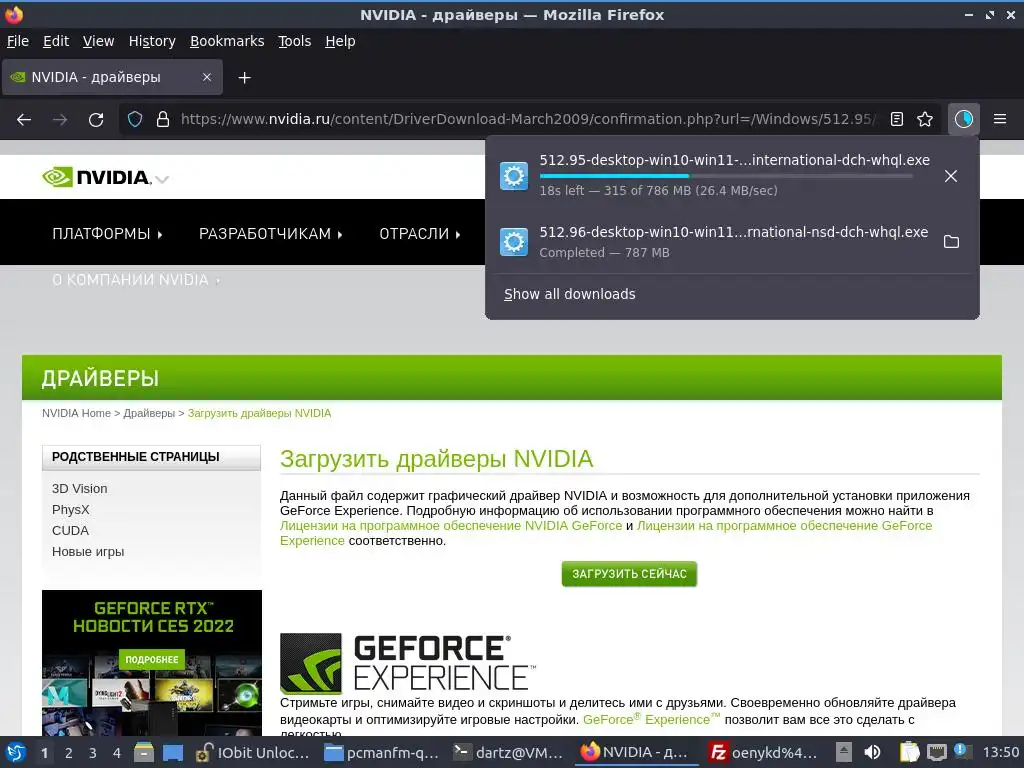View site security padlock info
This screenshot has width=1024, height=768.
click(163, 119)
